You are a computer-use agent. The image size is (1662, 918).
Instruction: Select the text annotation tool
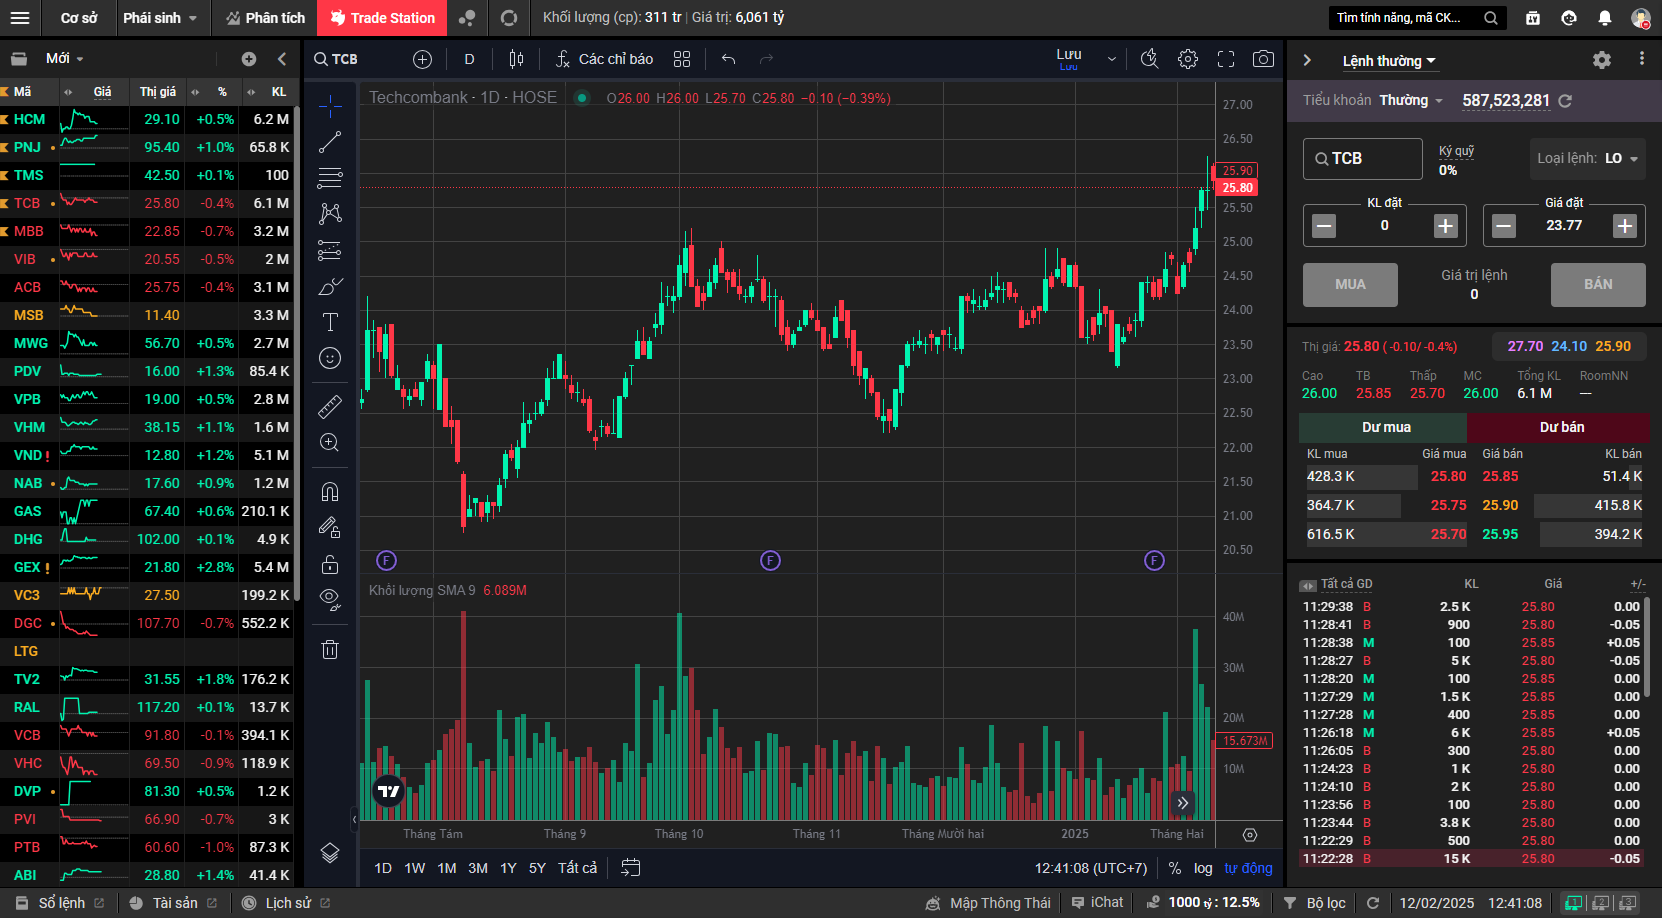[330, 322]
